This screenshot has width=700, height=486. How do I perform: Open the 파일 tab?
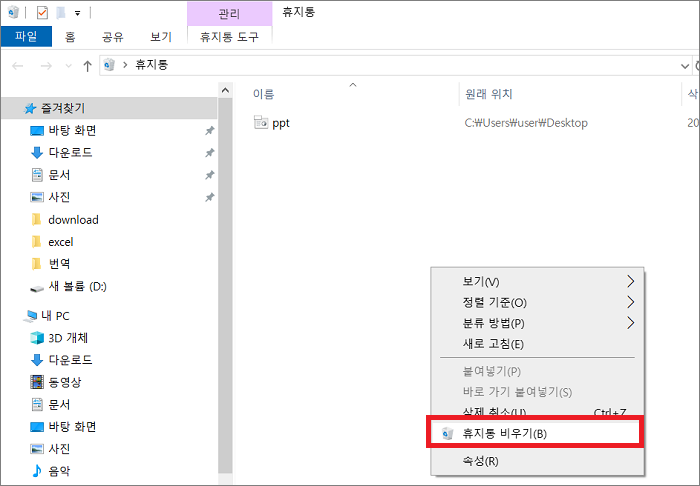[x=26, y=36]
